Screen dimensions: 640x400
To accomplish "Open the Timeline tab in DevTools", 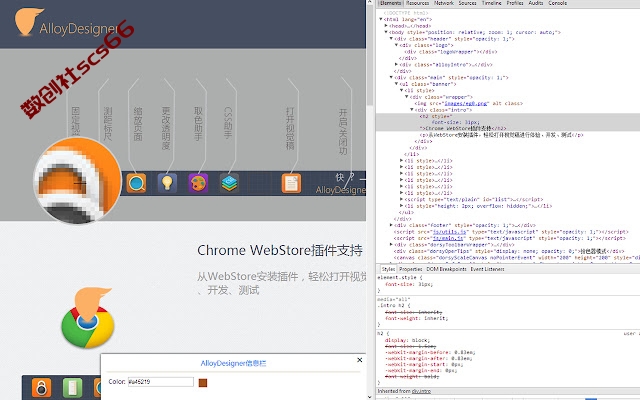I will tap(491, 3).
